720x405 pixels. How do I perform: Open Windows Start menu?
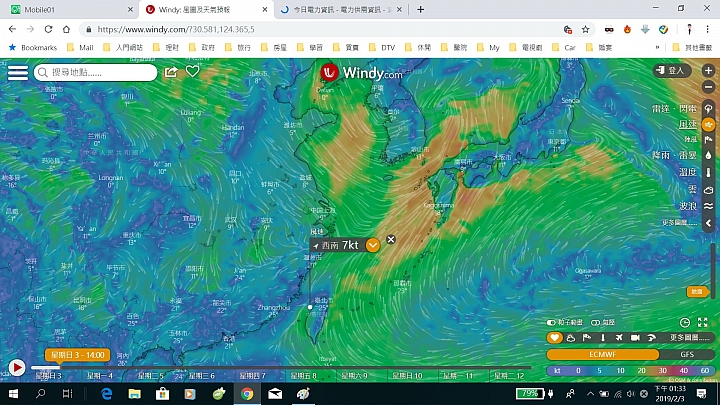click(13, 394)
